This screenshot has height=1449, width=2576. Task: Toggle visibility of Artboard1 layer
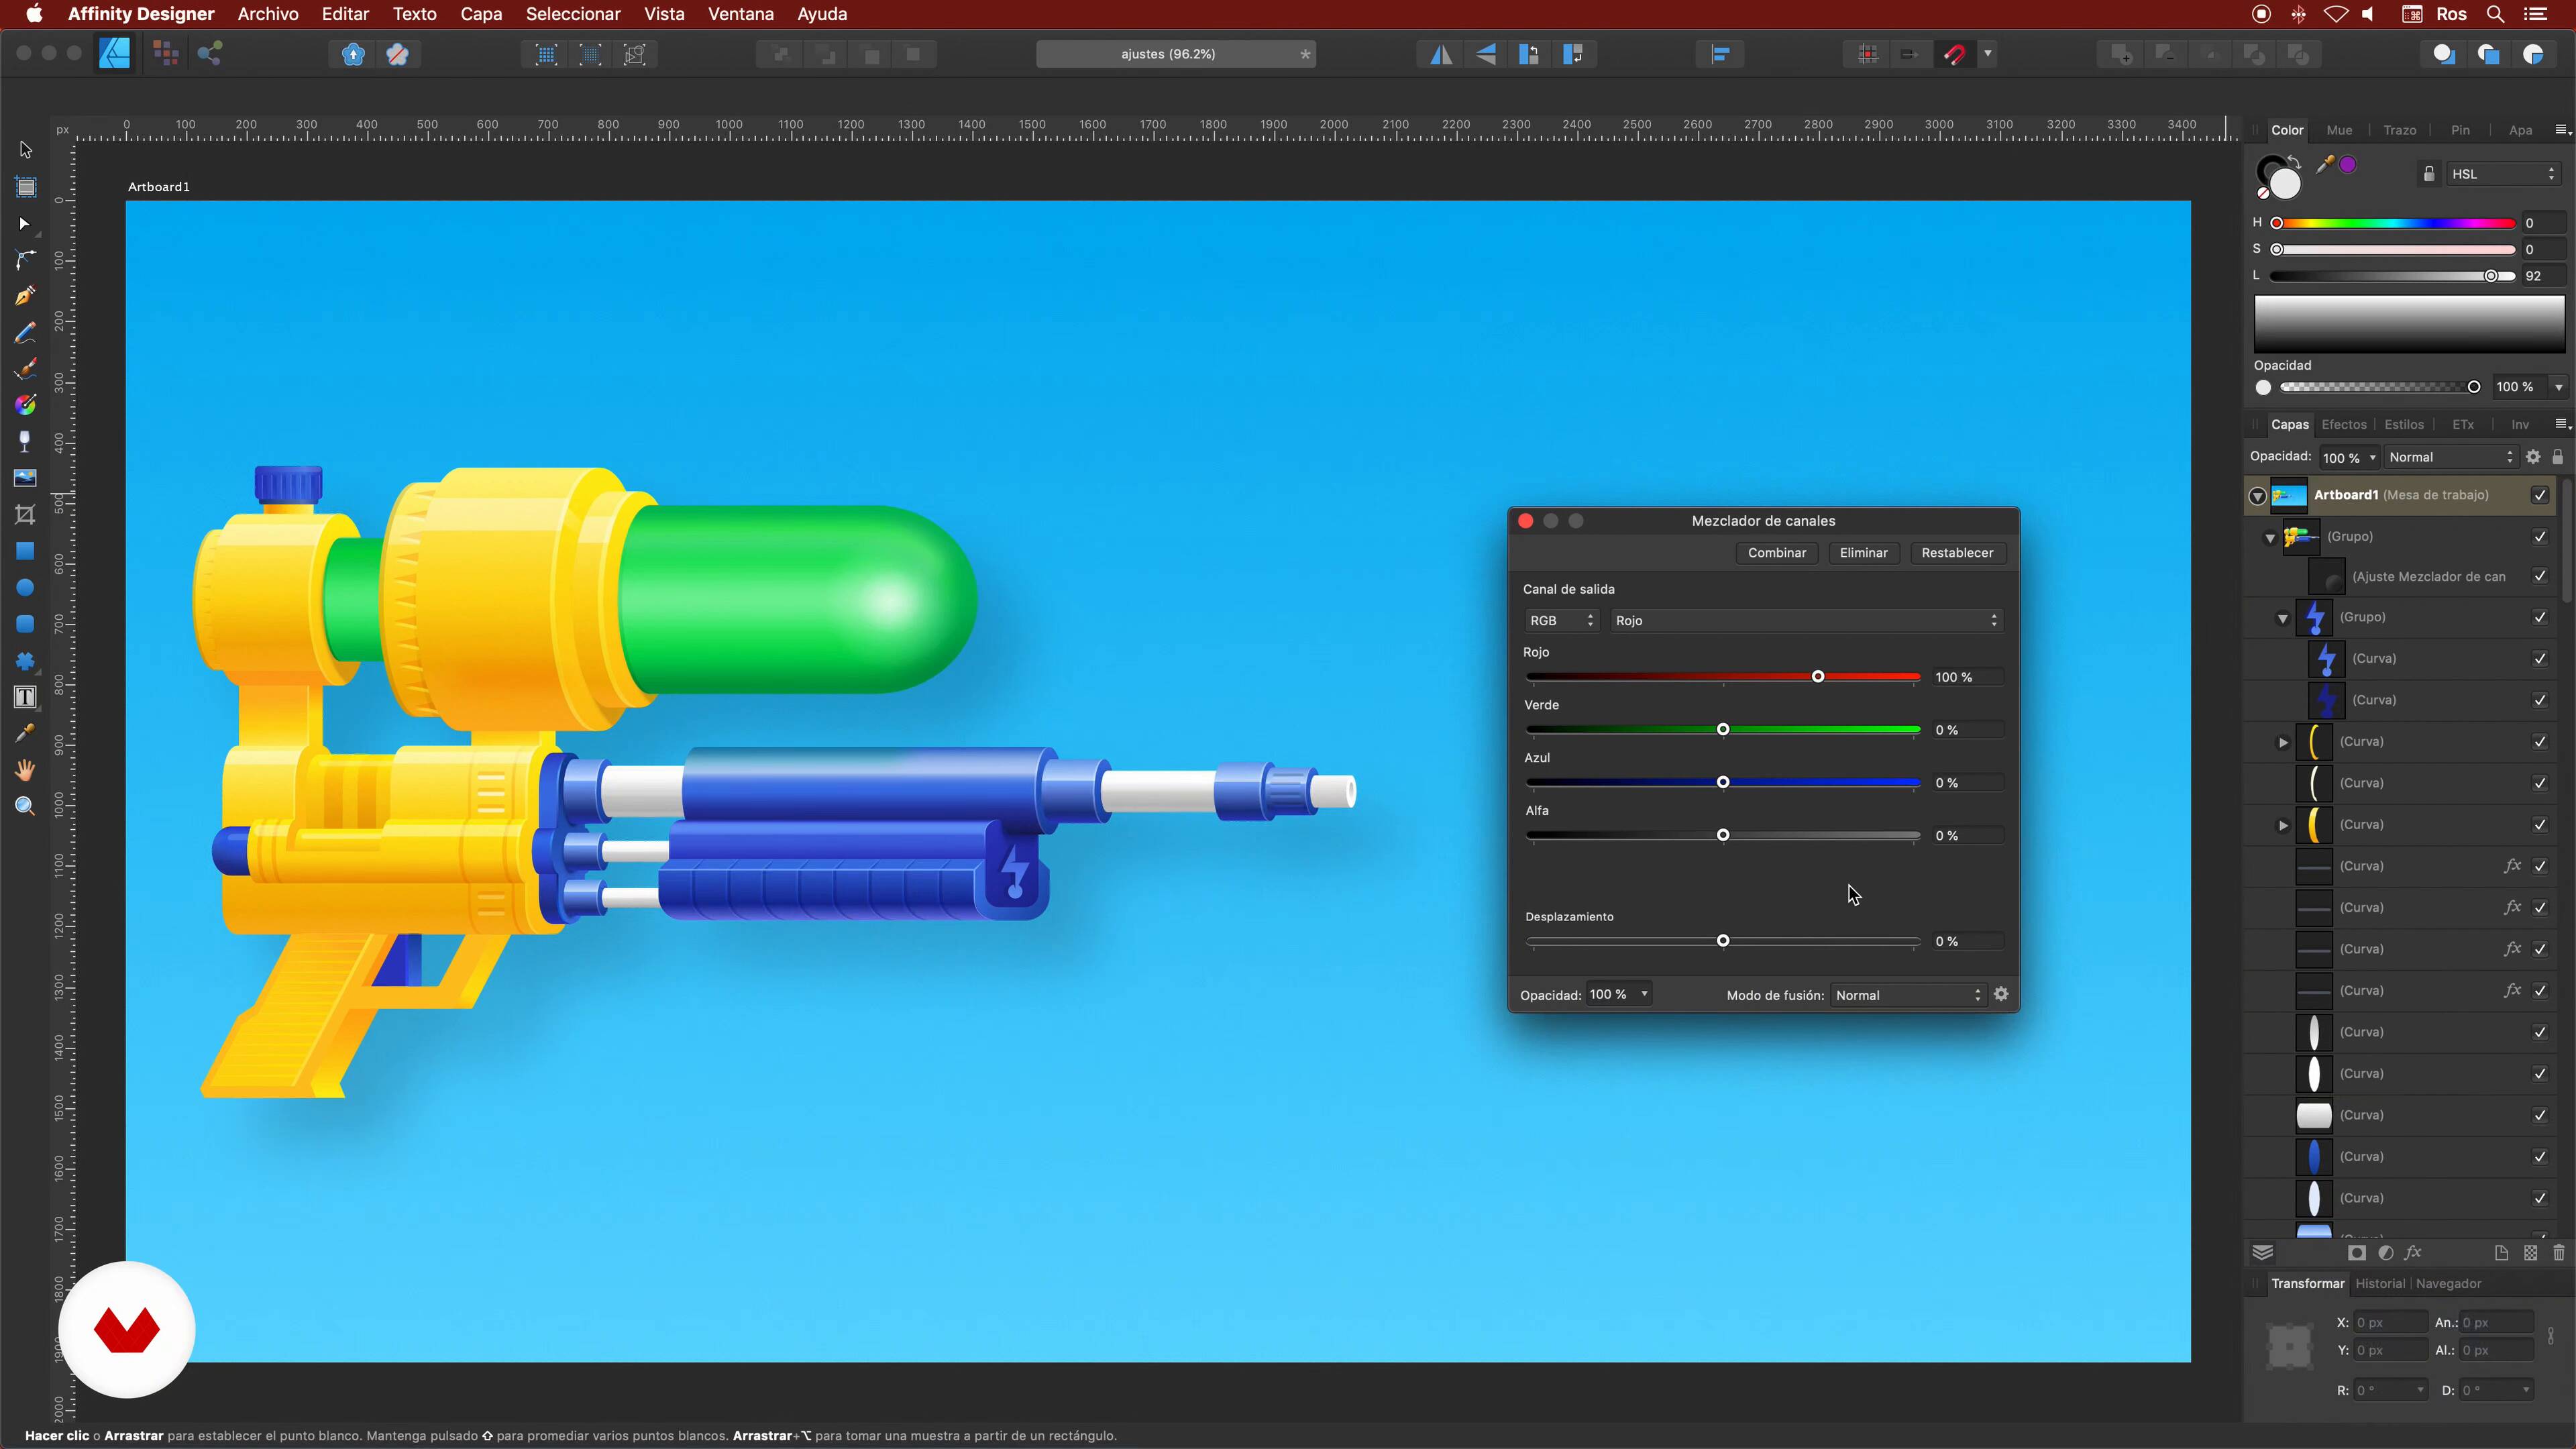pyautogui.click(x=2540, y=495)
